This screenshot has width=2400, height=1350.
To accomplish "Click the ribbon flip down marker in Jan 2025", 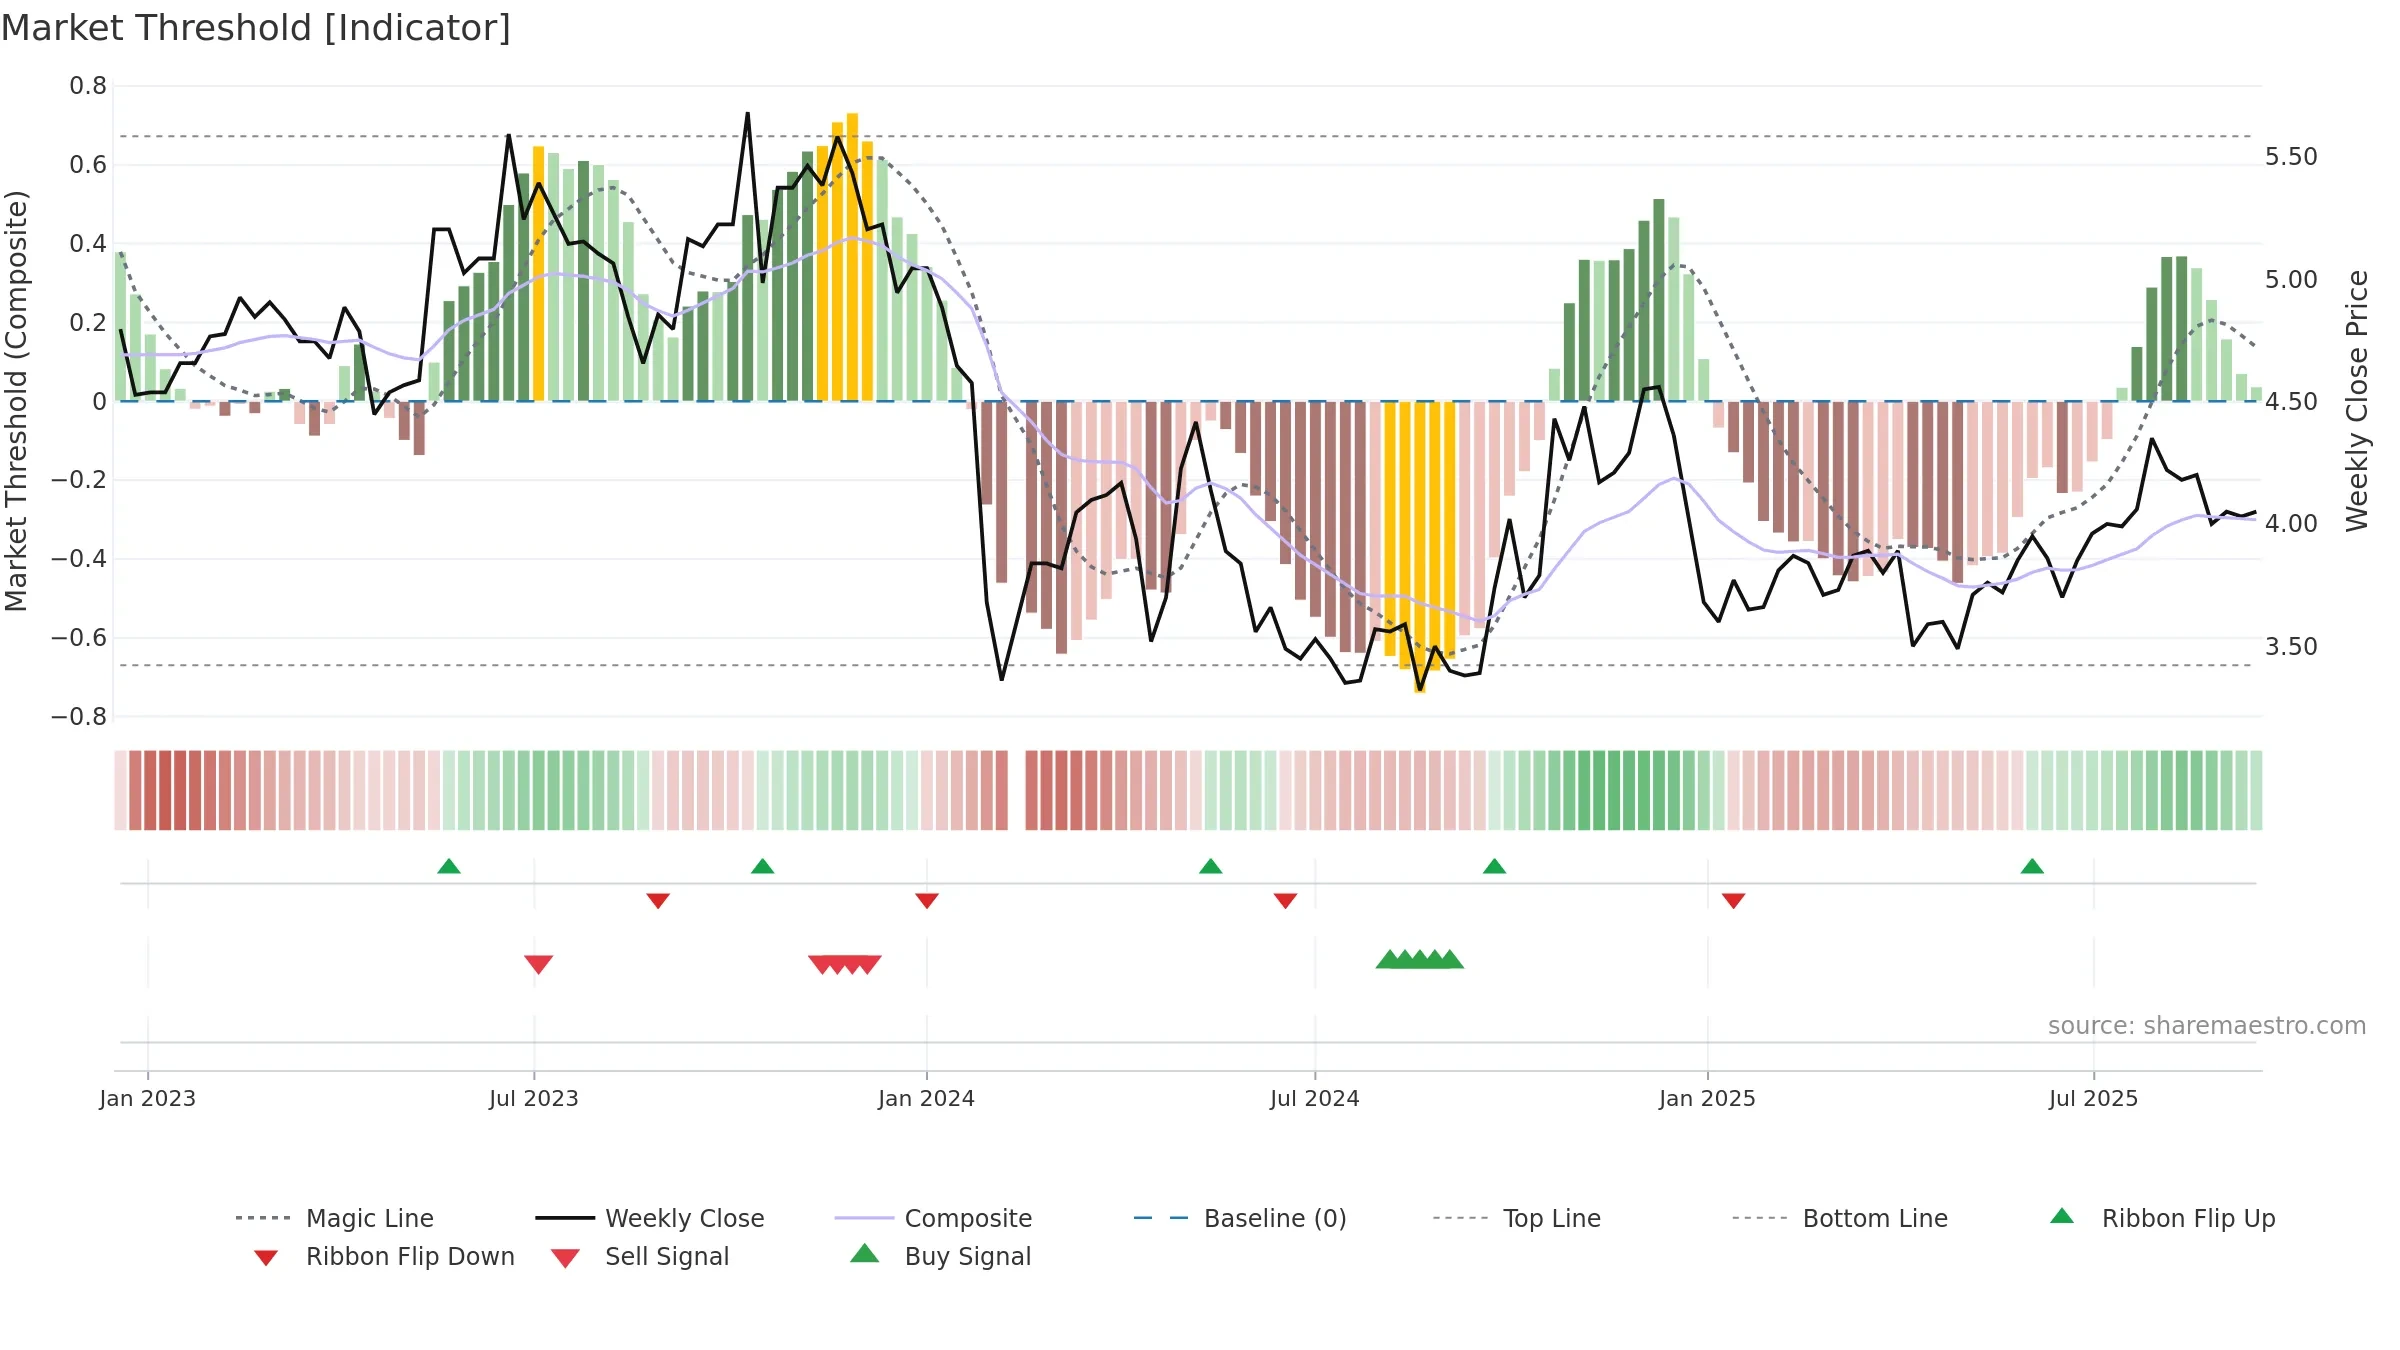I will (1734, 901).
